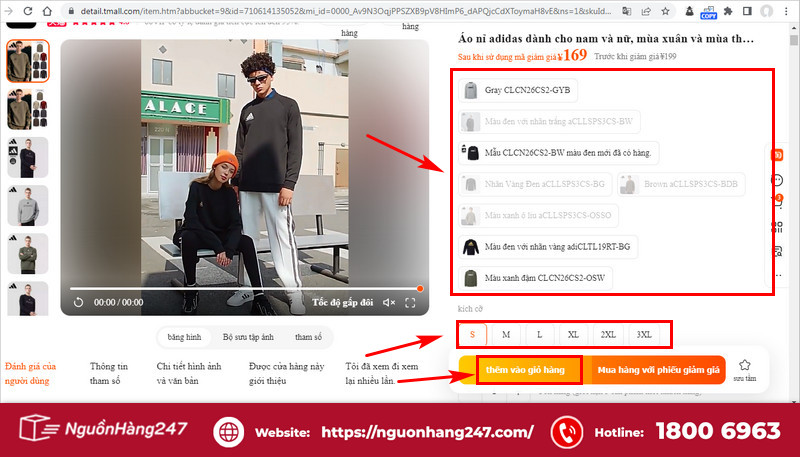The image size is (800, 457).
Task: Select size S option
Action: tap(472, 334)
